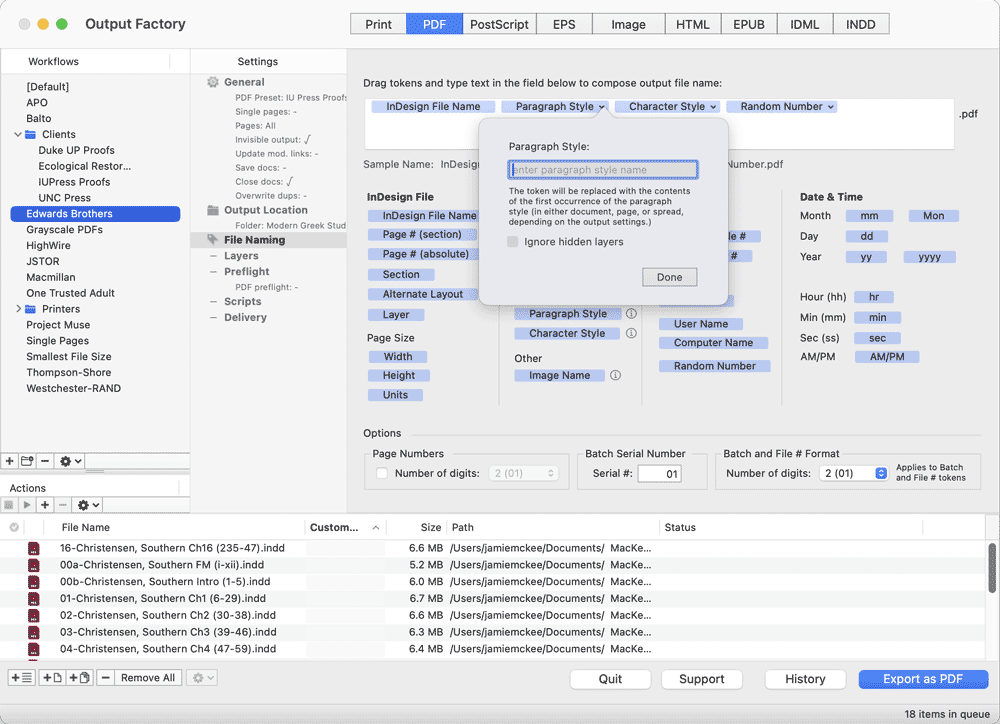Add a new action in Actions panel
Image resolution: width=1000 pixels, height=724 pixels.
(x=45, y=505)
